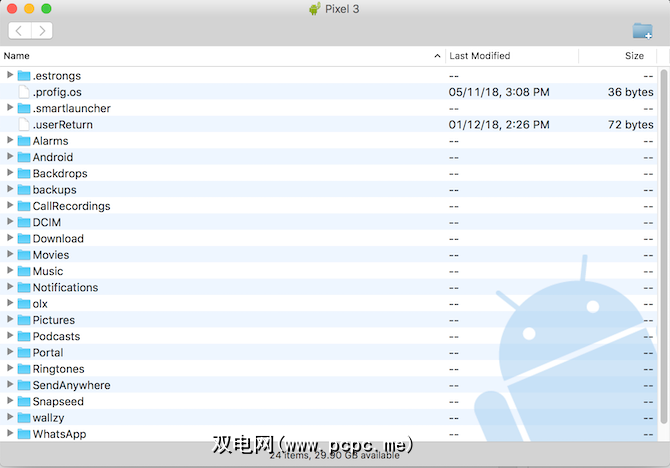Sort by the Name column header
The width and height of the screenshot is (670, 468).
pyautogui.click(x=222, y=56)
